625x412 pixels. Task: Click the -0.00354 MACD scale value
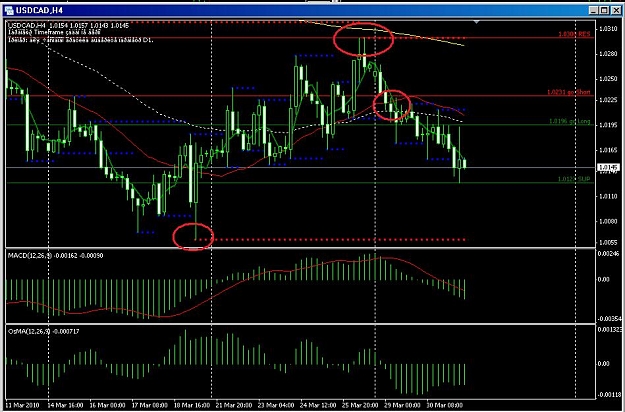click(608, 318)
